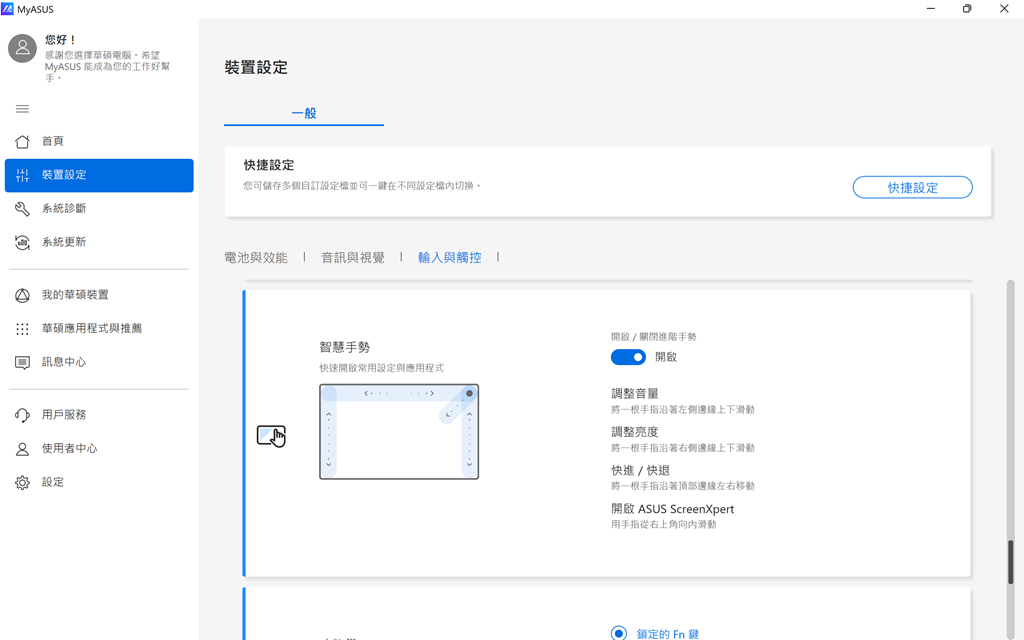Select 鎖定的 Fn 鍵 radio button
The image size is (1024, 640).
point(619,633)
